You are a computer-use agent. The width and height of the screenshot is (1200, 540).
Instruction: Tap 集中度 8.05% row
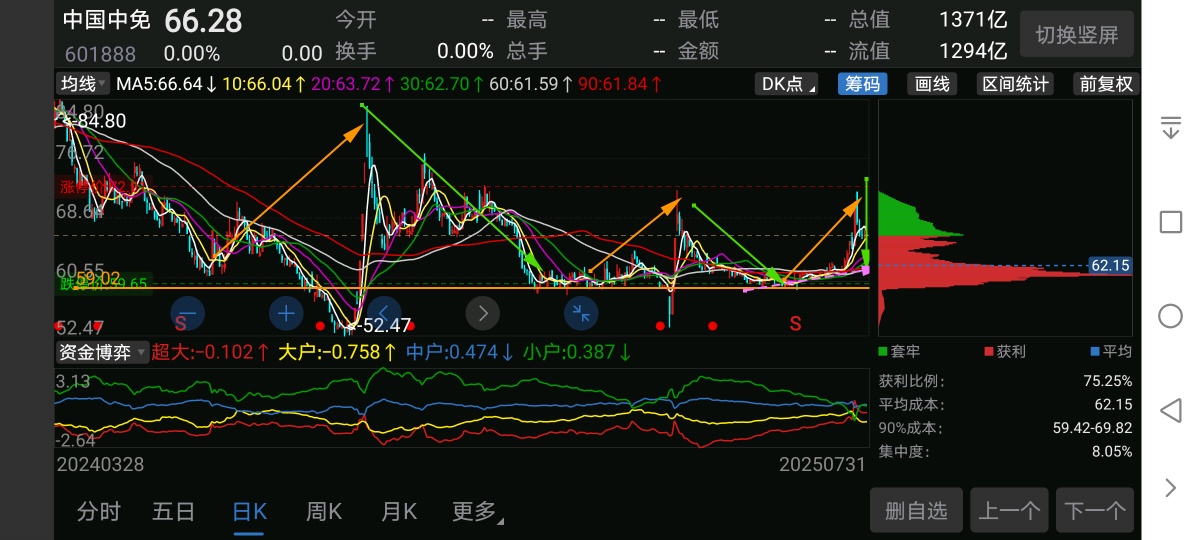point(1005,452)
